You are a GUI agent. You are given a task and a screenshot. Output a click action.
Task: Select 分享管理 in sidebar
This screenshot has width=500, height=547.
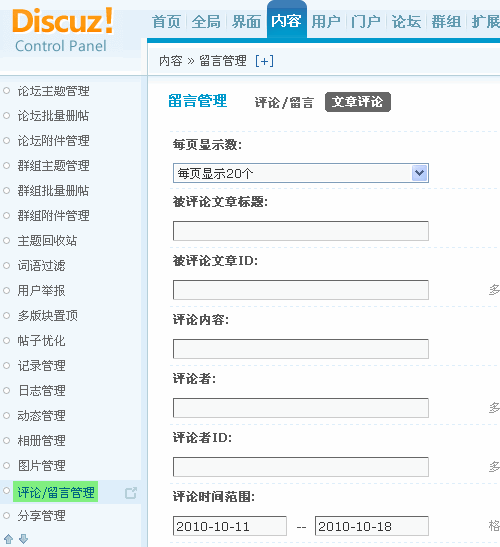[x=42, y=516]
